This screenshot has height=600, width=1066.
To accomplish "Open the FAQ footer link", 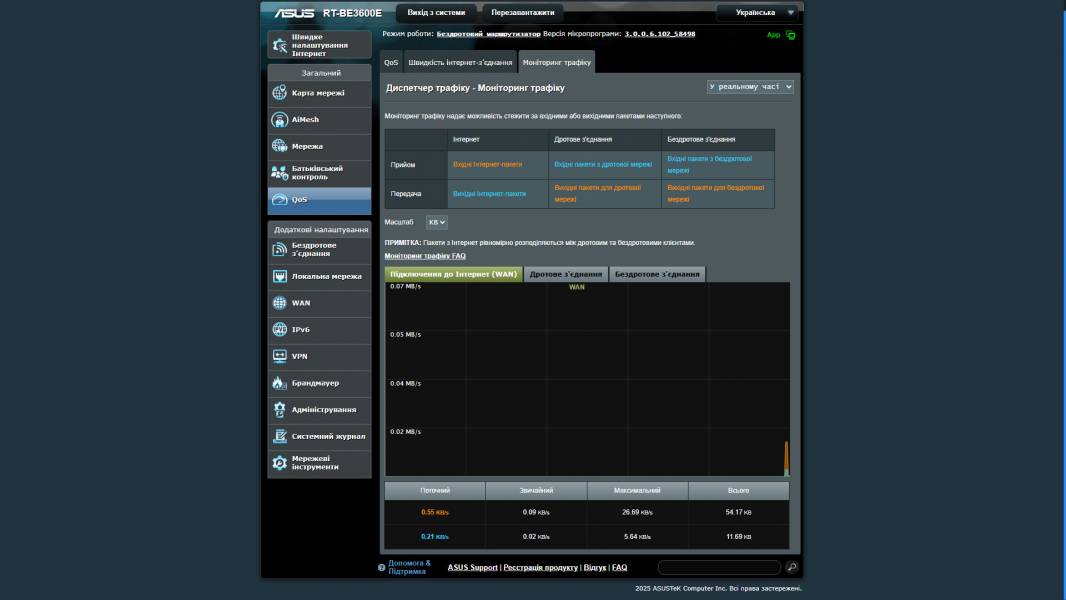I will tap(619, 567).
